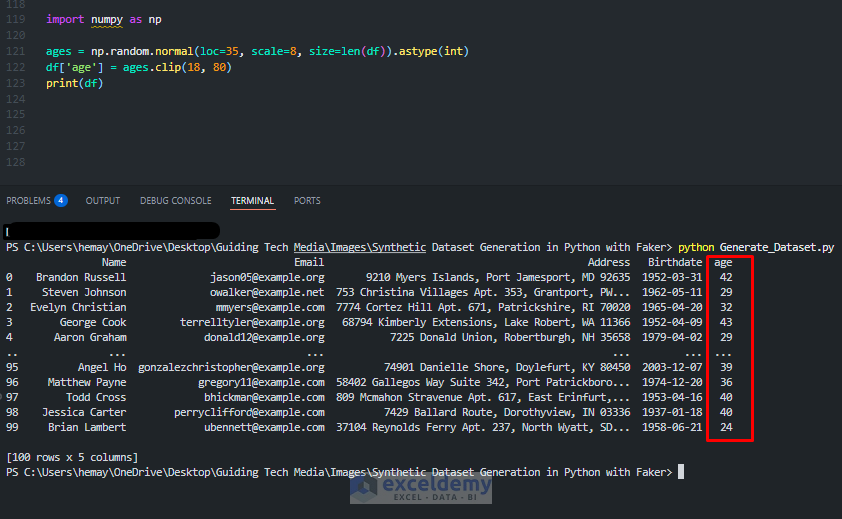Screen dimensions: 842x519
Task: Click email gonzalezchristopher@example.org
Action: click(x=231, y=367)
